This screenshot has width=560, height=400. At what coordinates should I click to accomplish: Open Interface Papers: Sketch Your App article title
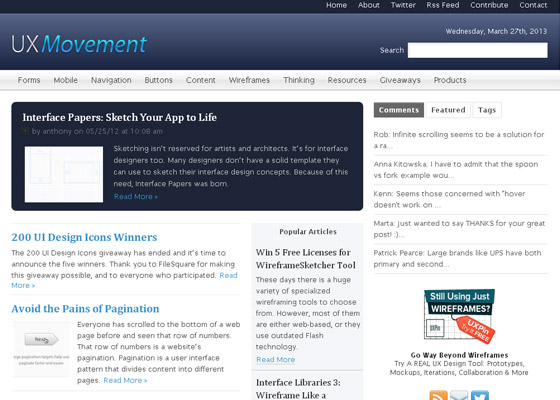[x=119, y=117]
